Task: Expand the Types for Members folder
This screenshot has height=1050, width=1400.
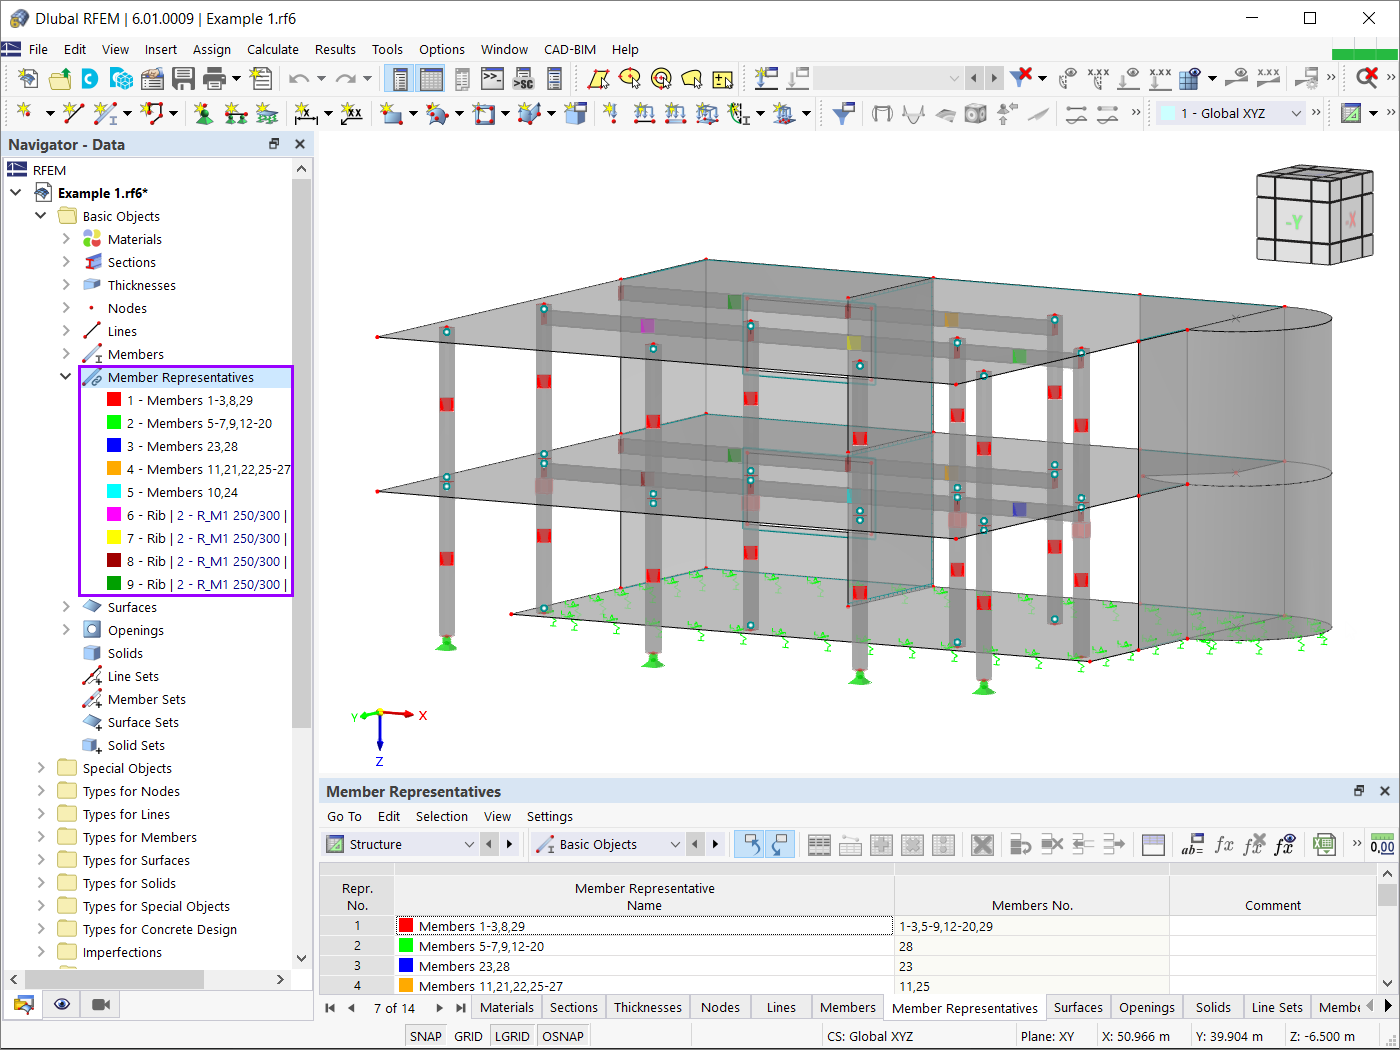Action: (x=41, y=837)
